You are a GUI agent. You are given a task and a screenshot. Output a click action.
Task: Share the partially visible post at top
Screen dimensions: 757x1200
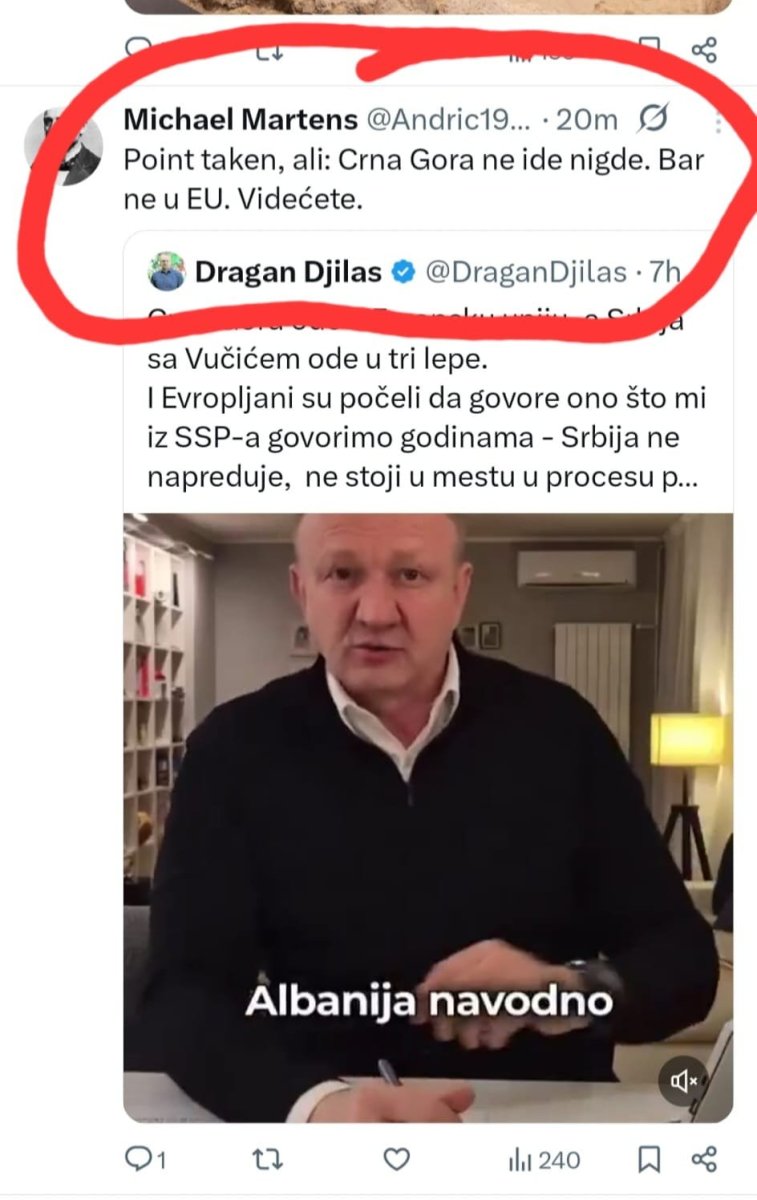tap(705, 50)
